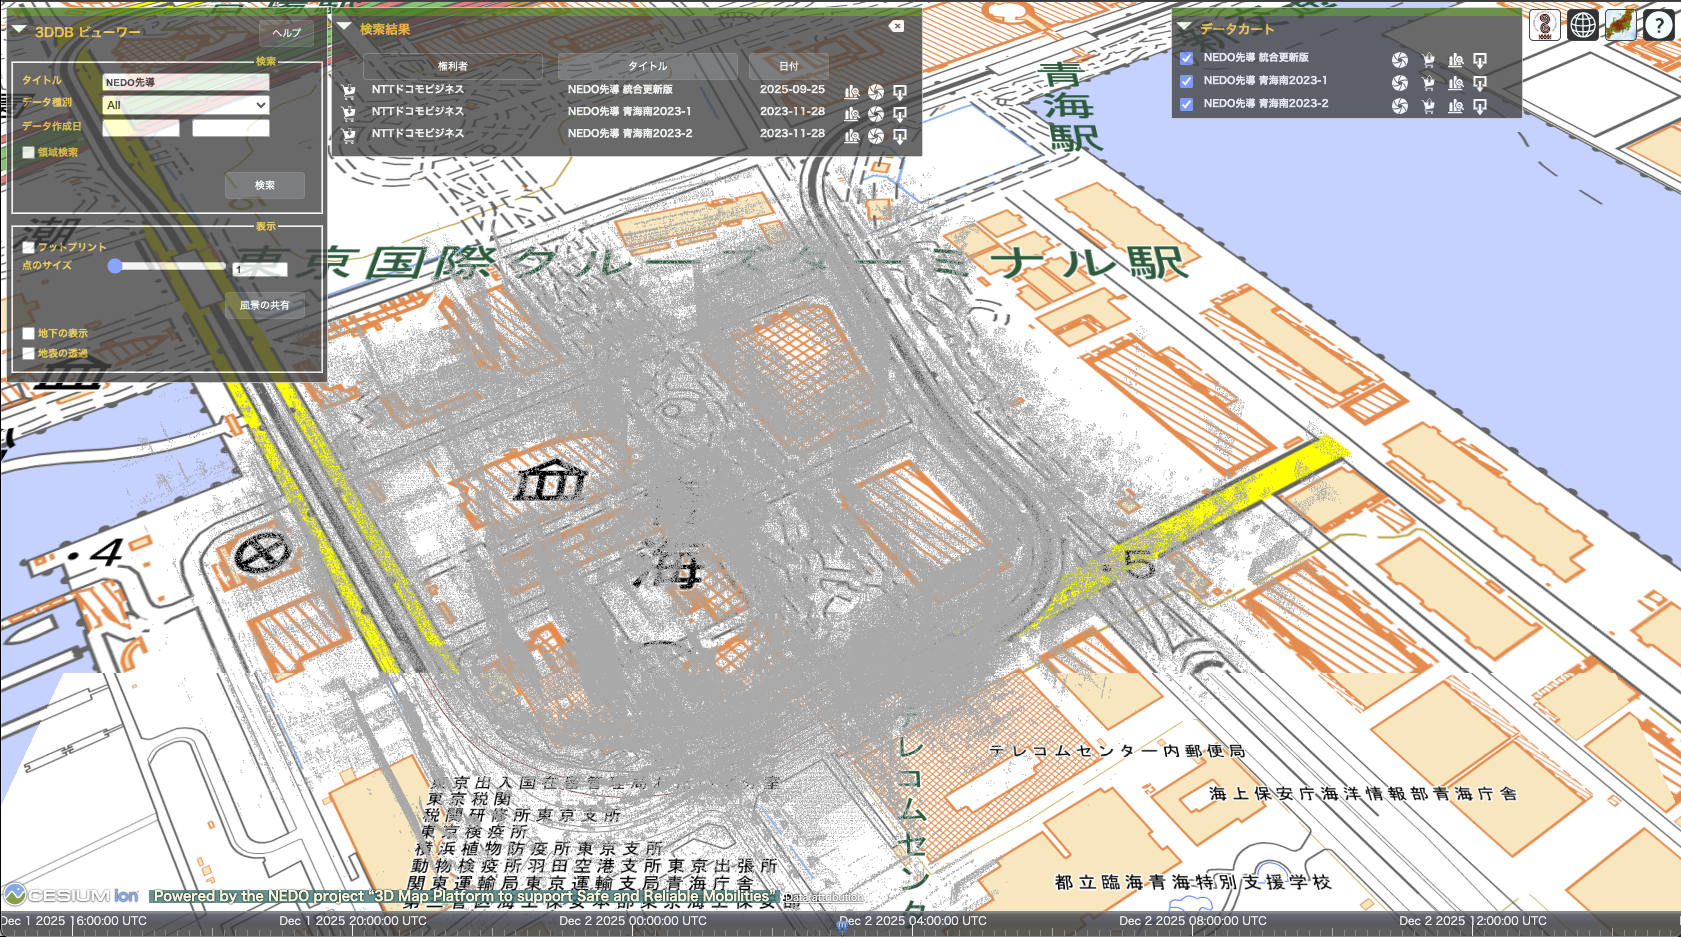Click the question mark help icon
The height and width of the screenshot is (937, 1681).
[1658, 25]
